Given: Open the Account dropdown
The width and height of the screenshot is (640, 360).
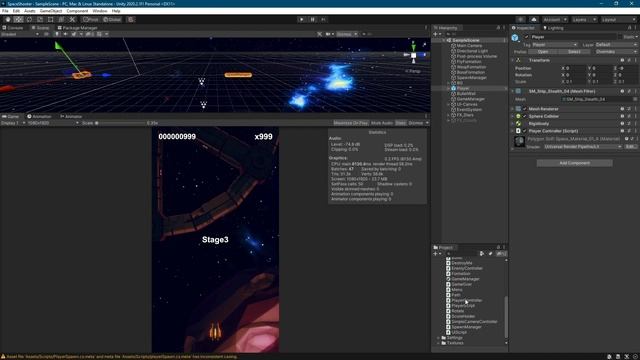Looking at the screenshot, I should (554, 19).
